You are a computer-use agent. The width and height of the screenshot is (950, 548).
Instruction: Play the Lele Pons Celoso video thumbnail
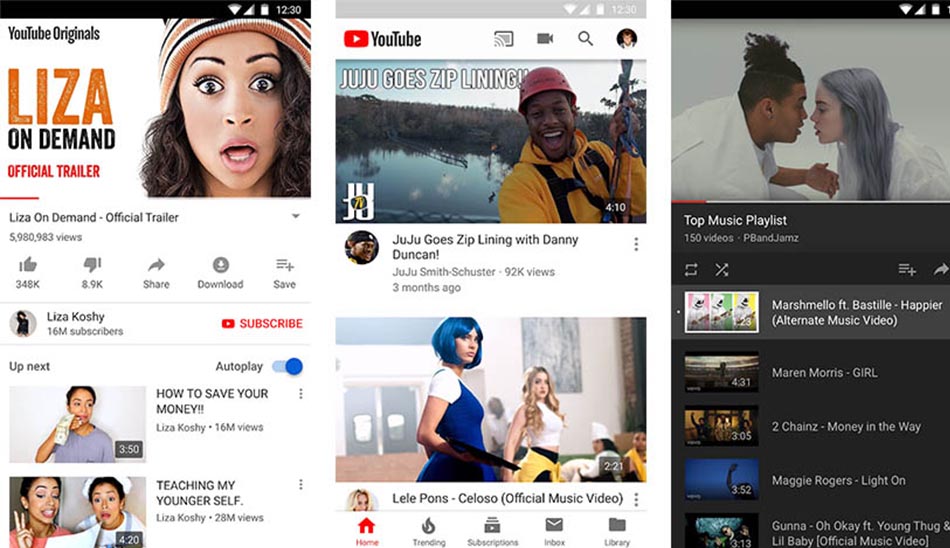(x=491, y=399)
